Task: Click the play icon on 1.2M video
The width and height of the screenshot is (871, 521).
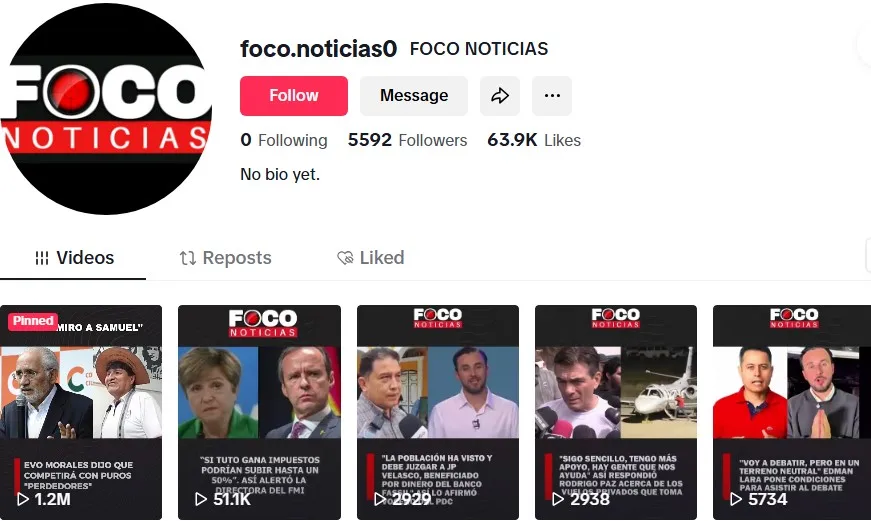Action: click(23, 499)
